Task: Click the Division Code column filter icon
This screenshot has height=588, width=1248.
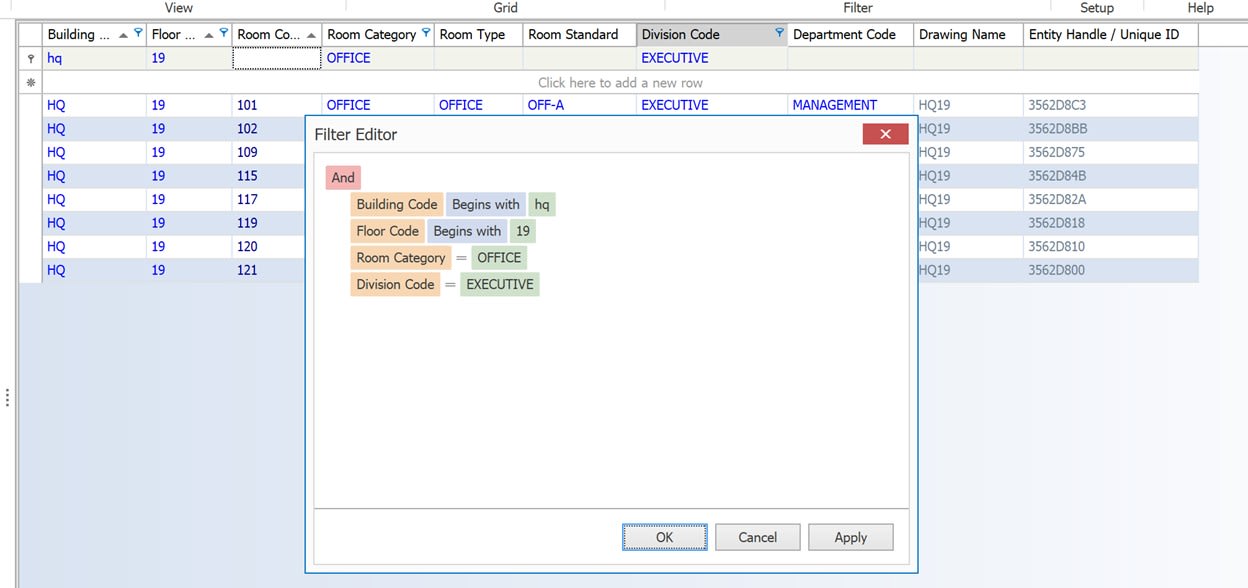Action: [x=779, y=33]
